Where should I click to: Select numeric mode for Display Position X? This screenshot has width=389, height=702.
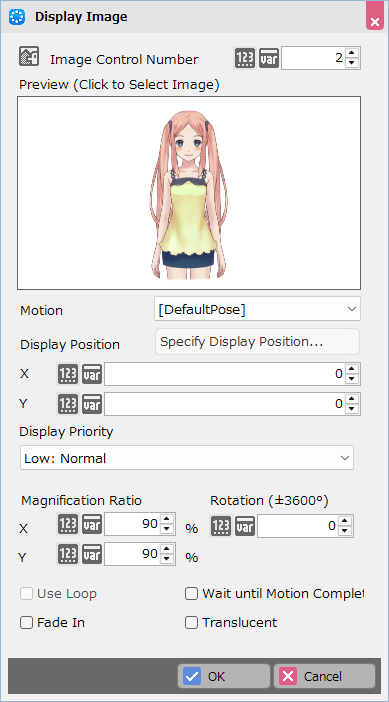68,374
